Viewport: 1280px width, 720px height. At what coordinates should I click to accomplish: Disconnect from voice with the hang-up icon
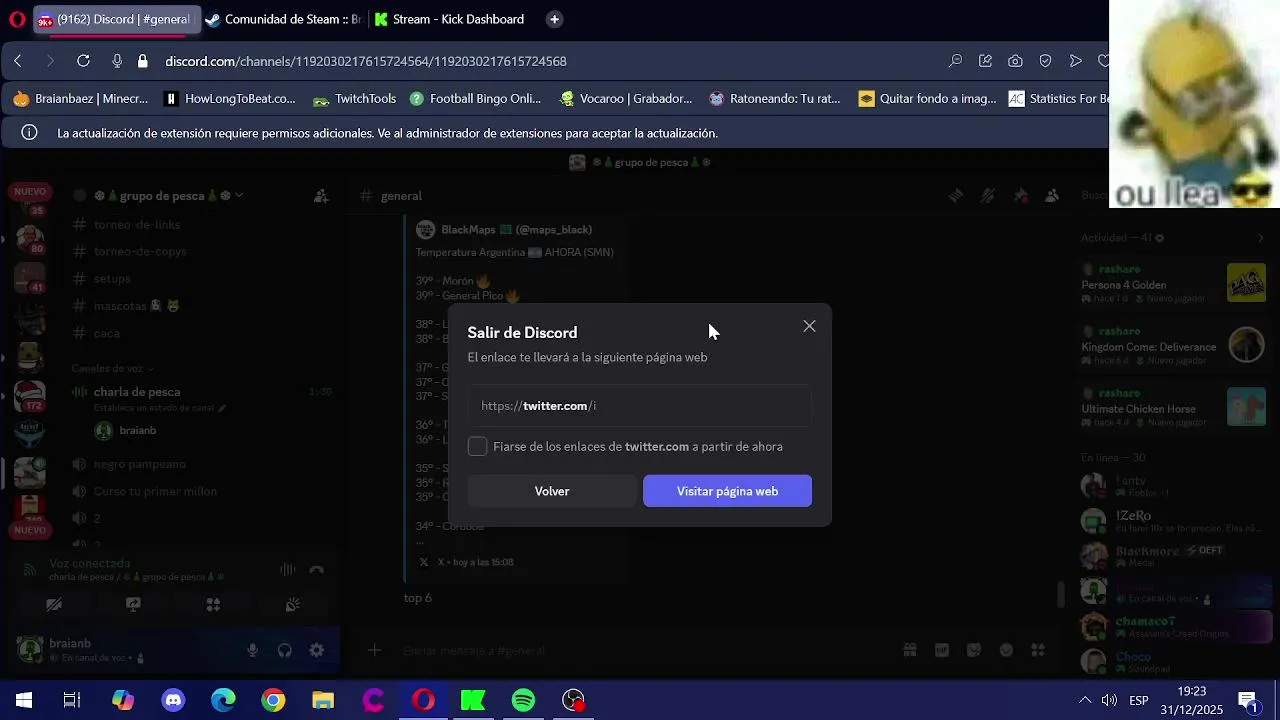click(x=316, y=570)
